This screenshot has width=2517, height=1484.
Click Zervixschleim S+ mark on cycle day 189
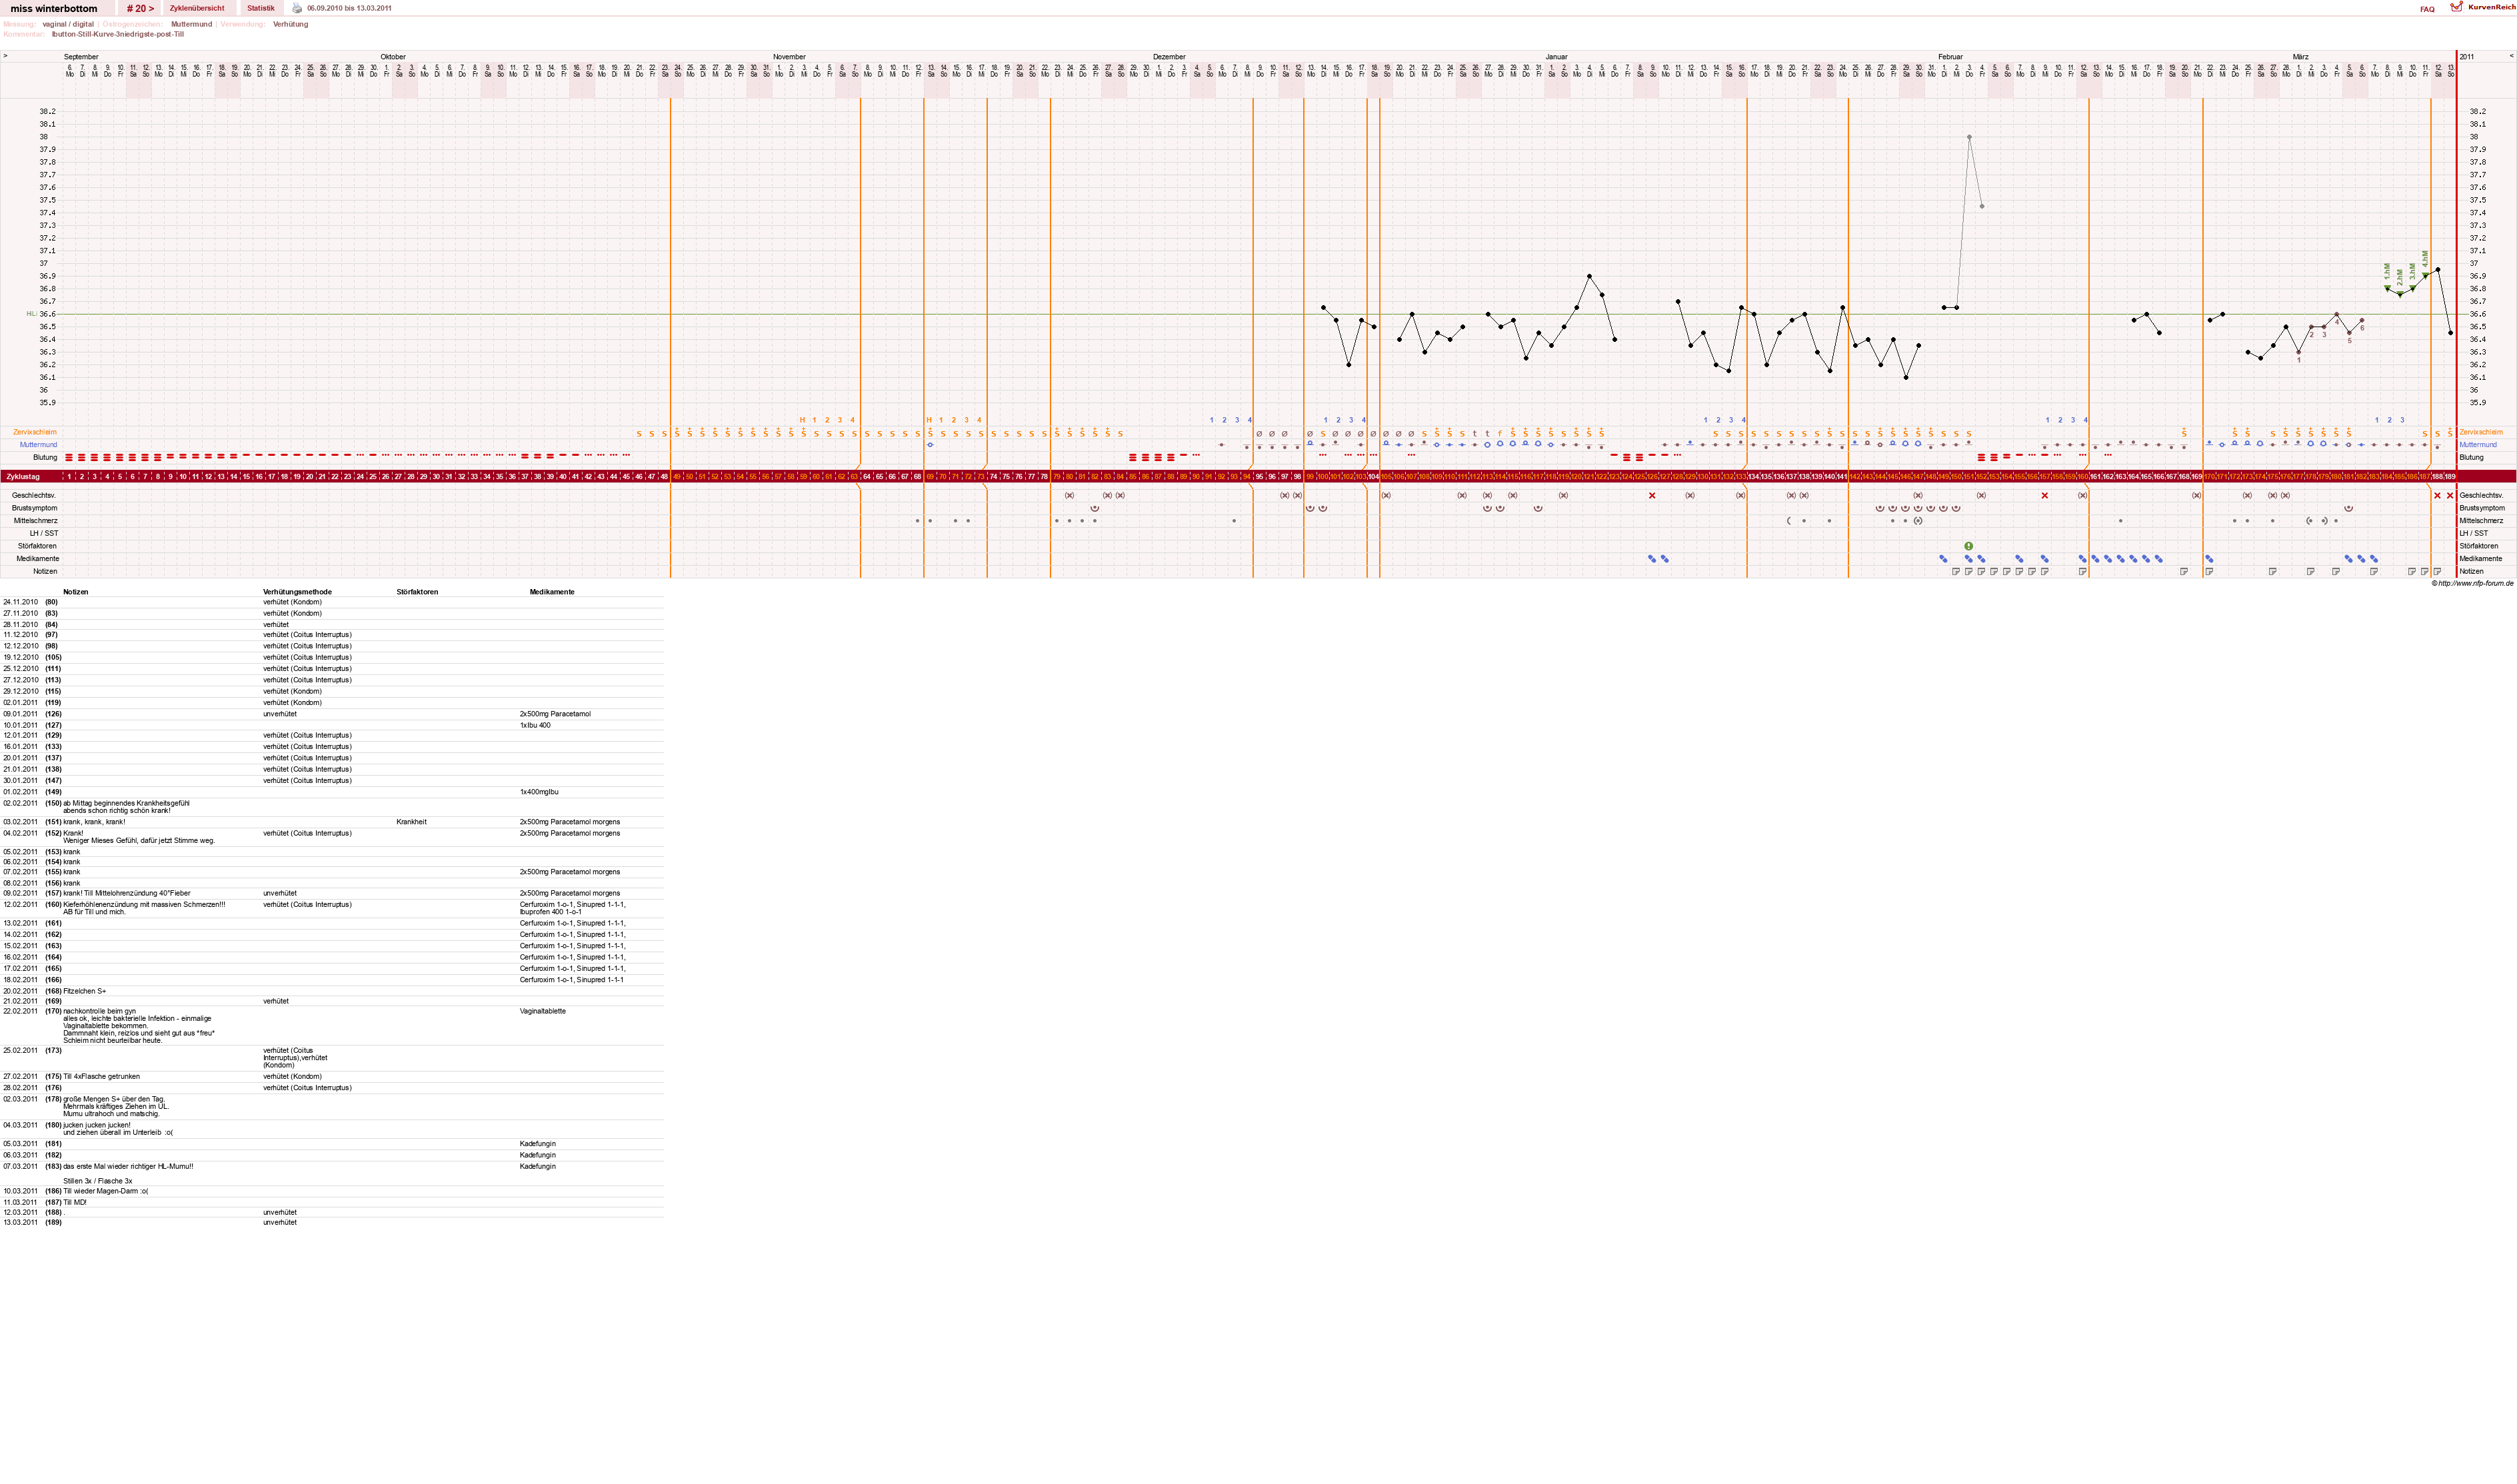pos(2450,433)
